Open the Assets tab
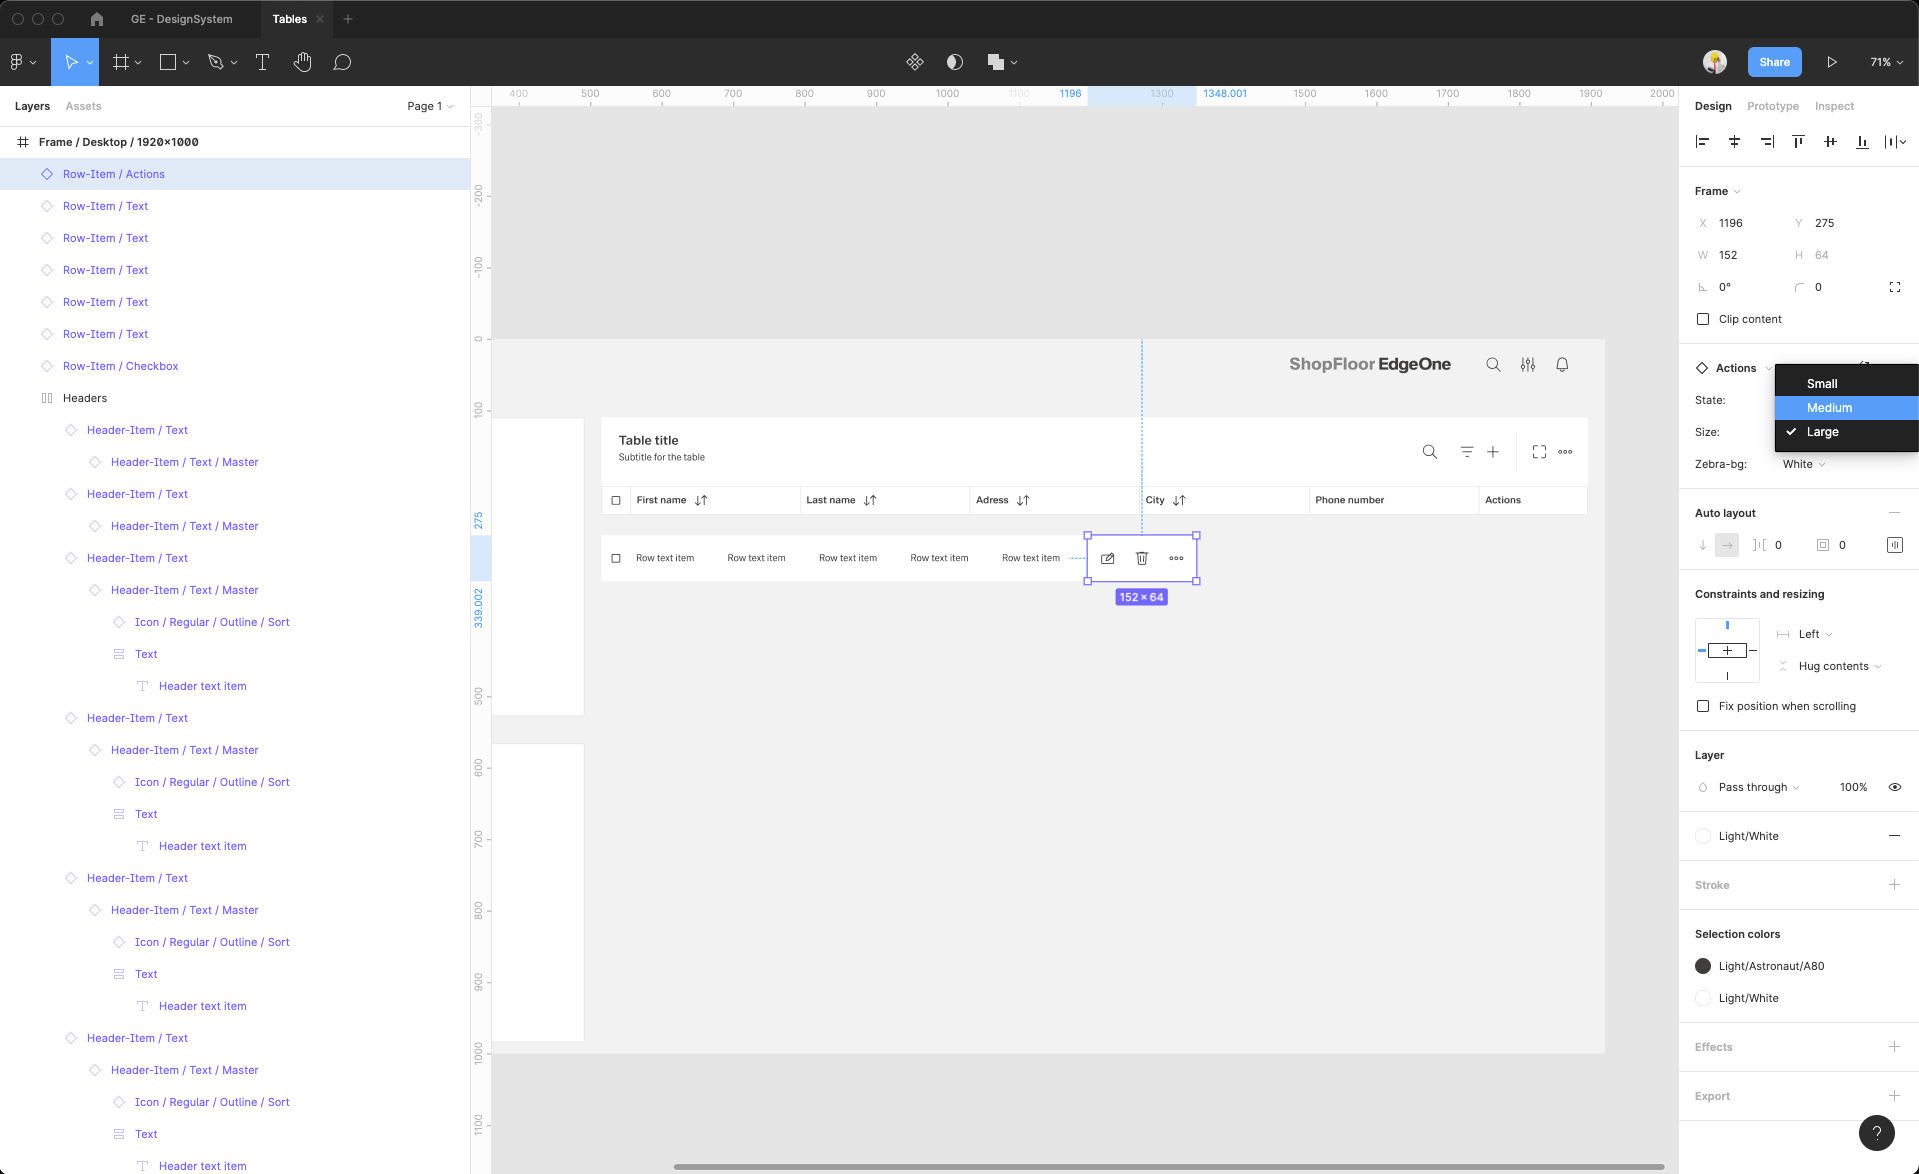Viewport: 1919px width, 1174px height. [x=83, y=106]
